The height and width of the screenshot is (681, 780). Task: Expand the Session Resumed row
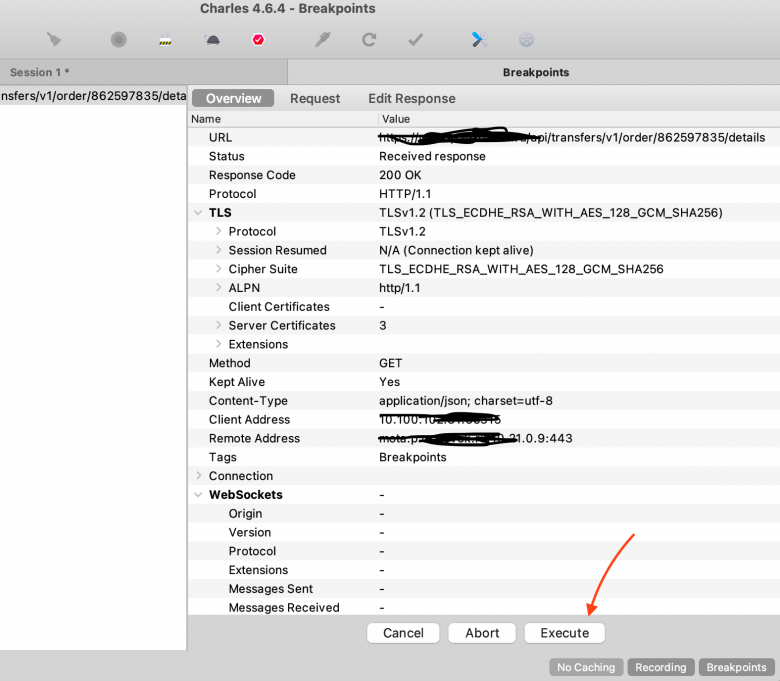[x=218, y=250]
